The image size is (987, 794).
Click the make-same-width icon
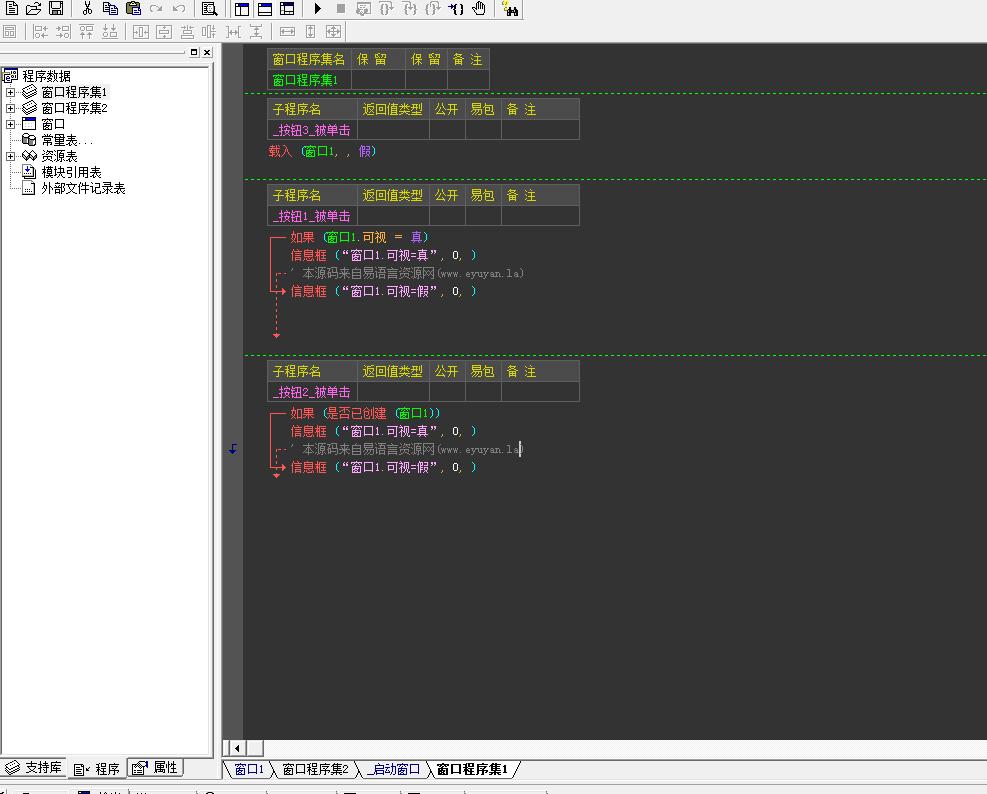click(288, 31)
